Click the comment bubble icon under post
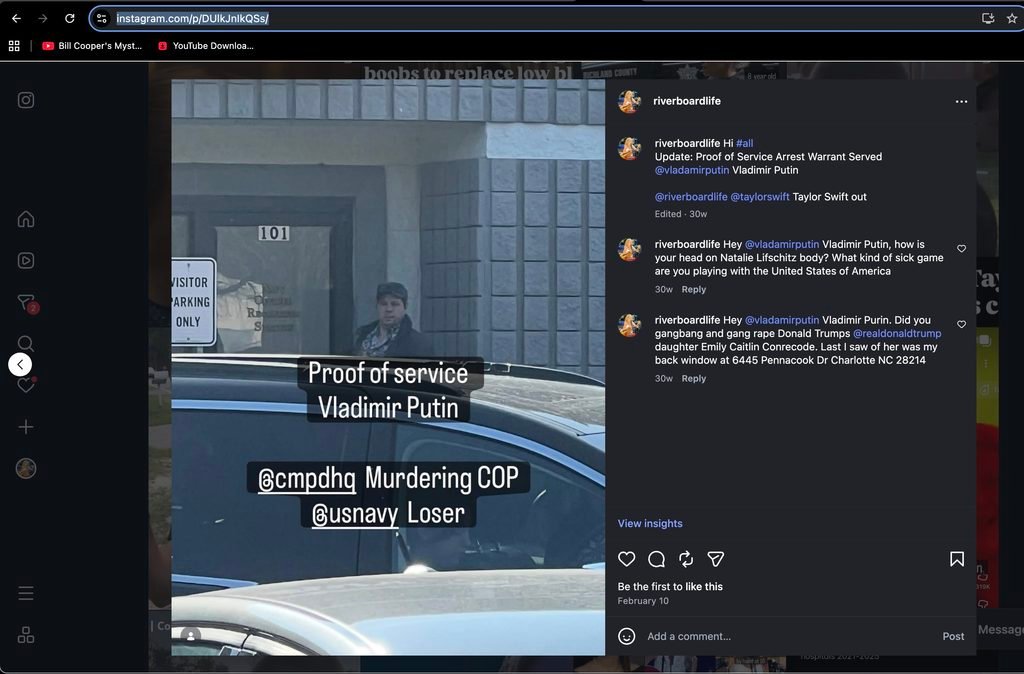 tap(656, 559)
